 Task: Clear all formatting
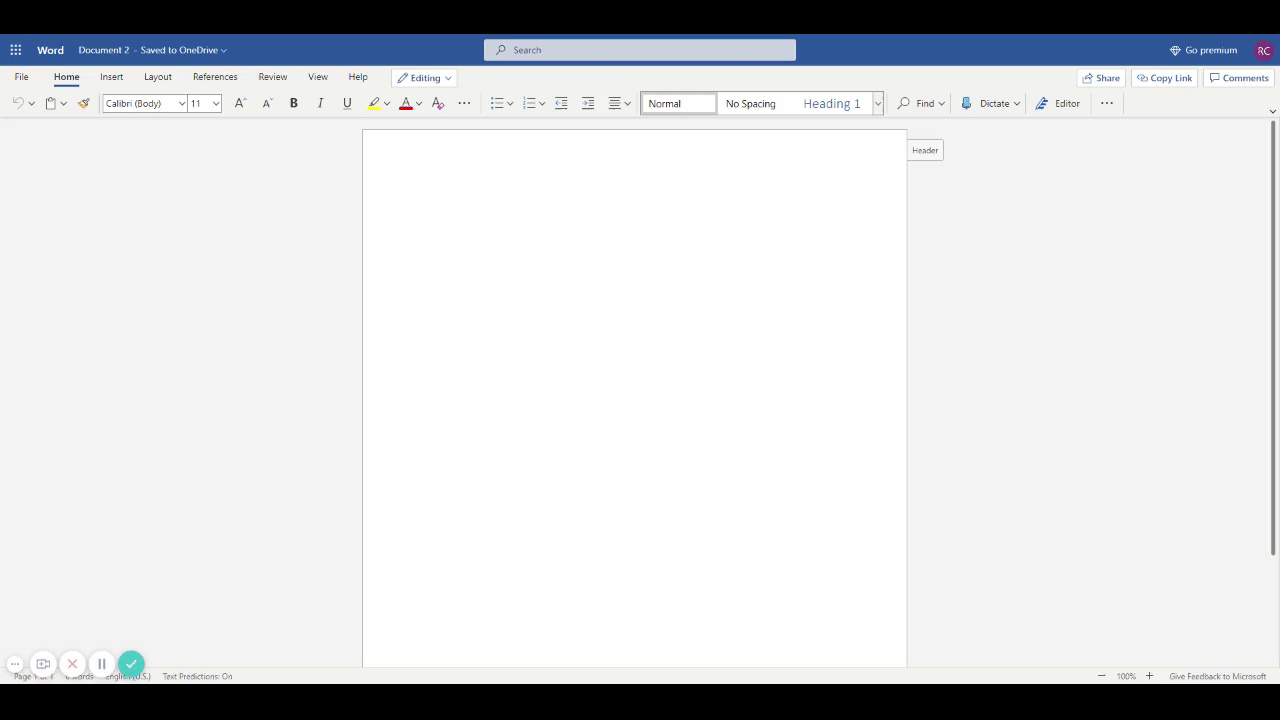[437, 103]
